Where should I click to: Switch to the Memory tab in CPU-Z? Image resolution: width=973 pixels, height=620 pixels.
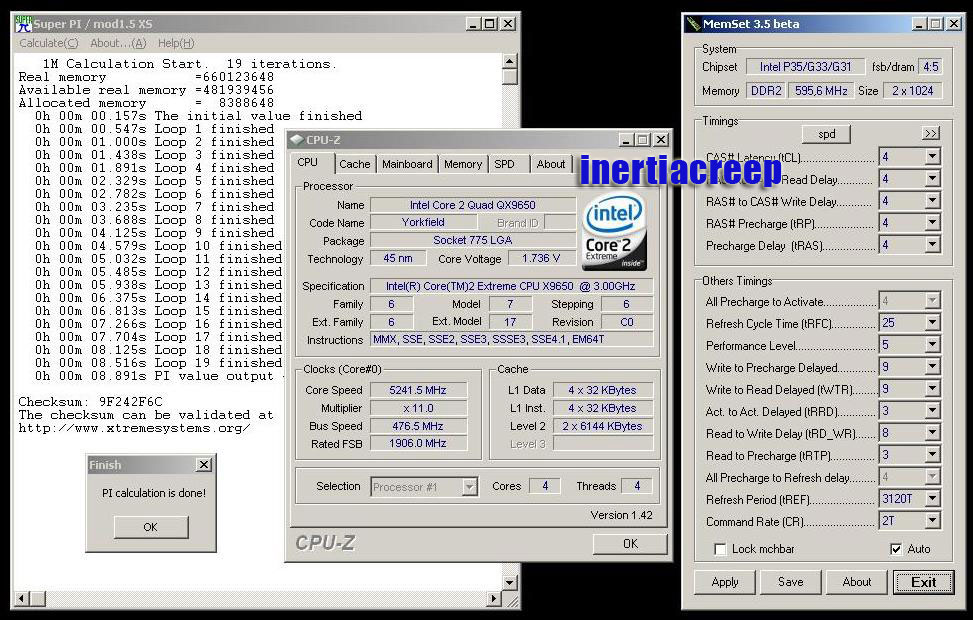point(463,164)
